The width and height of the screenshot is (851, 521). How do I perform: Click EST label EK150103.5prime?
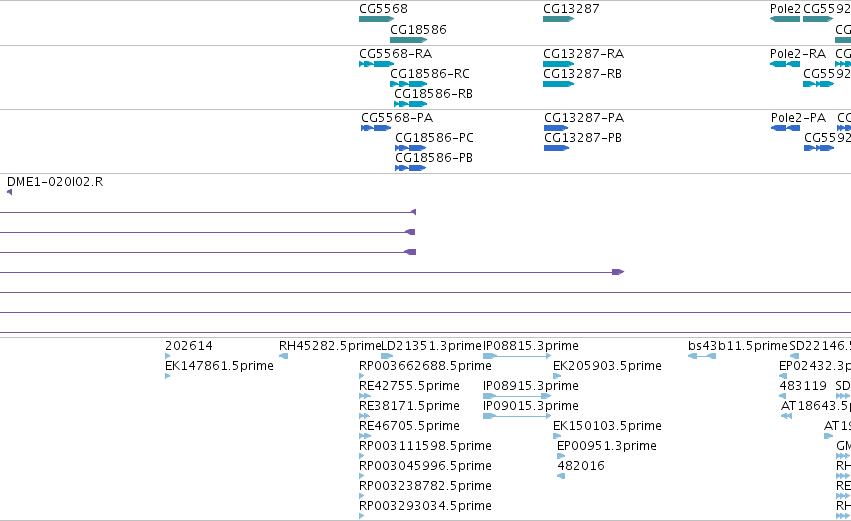point(607,426)
